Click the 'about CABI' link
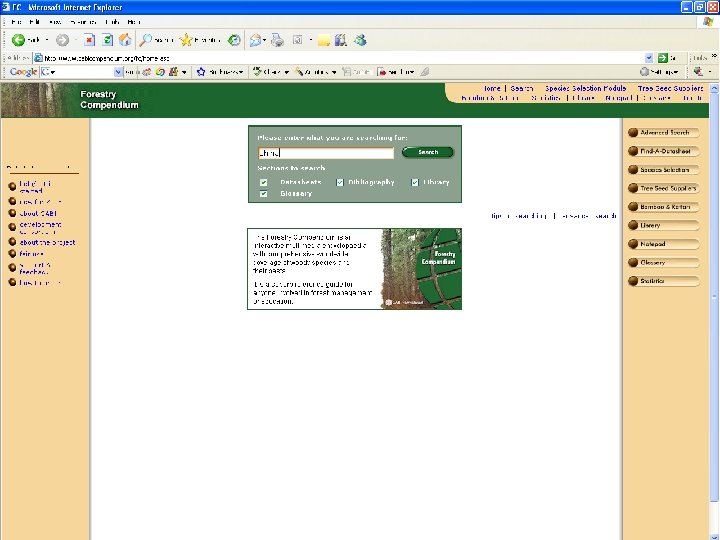The width and height of the screenshot is (720, 540). pyautogui.click(x=38, y=214)
